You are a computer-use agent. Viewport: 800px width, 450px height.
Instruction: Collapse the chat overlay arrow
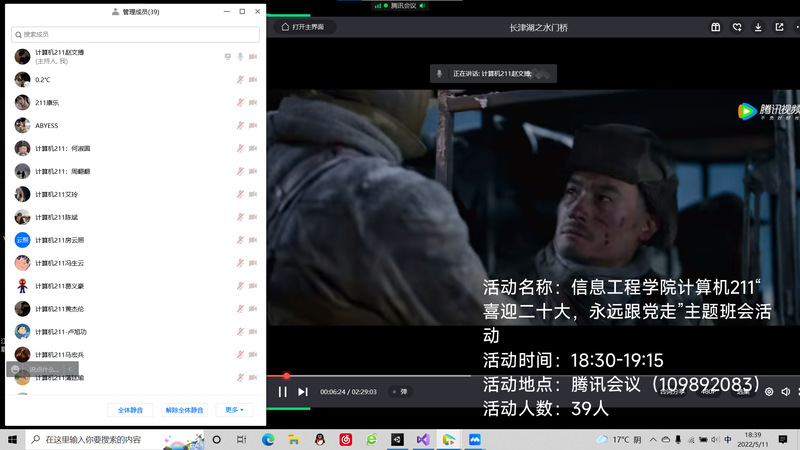click(x=70, y=369)
